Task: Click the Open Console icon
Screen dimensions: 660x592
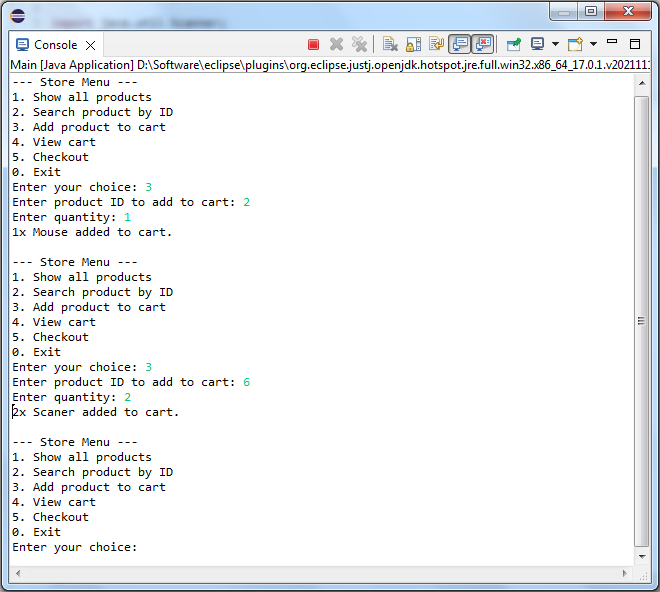Action: click(575, 45)
